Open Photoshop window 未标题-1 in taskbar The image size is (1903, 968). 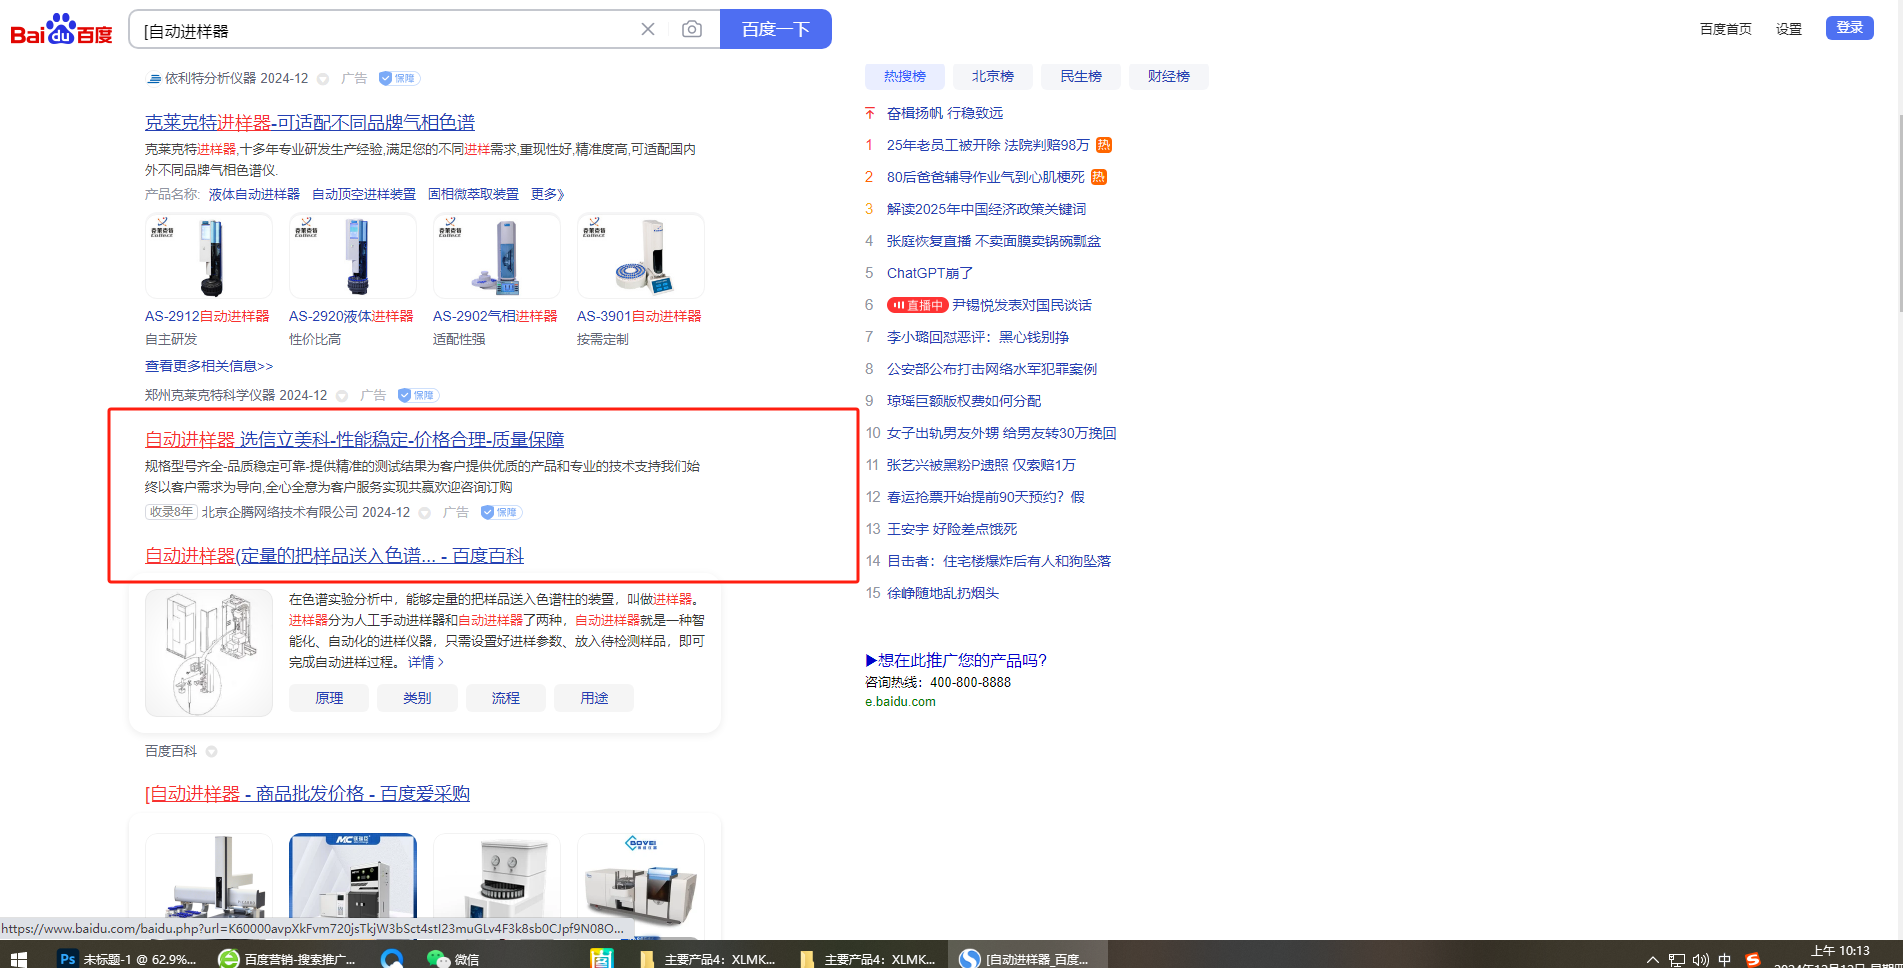click(x=127, y=959)
